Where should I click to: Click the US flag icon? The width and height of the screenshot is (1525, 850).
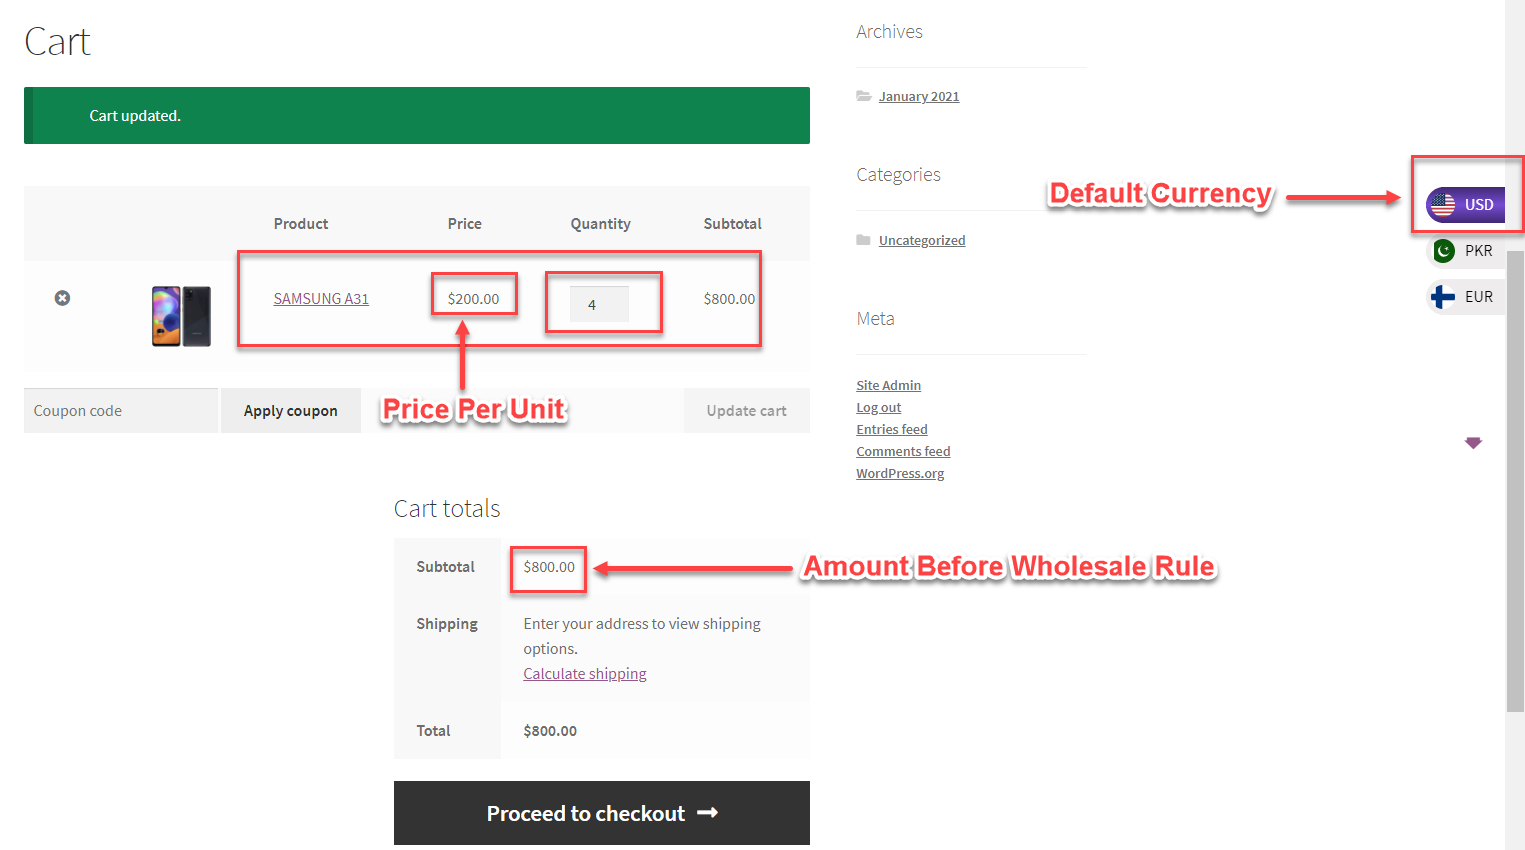[x=1443, y=205]
